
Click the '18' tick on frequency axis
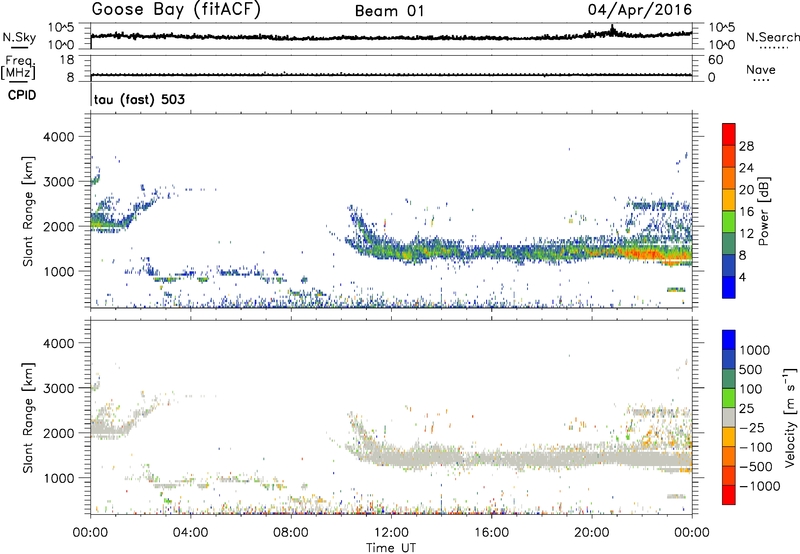tap(67, 60)
